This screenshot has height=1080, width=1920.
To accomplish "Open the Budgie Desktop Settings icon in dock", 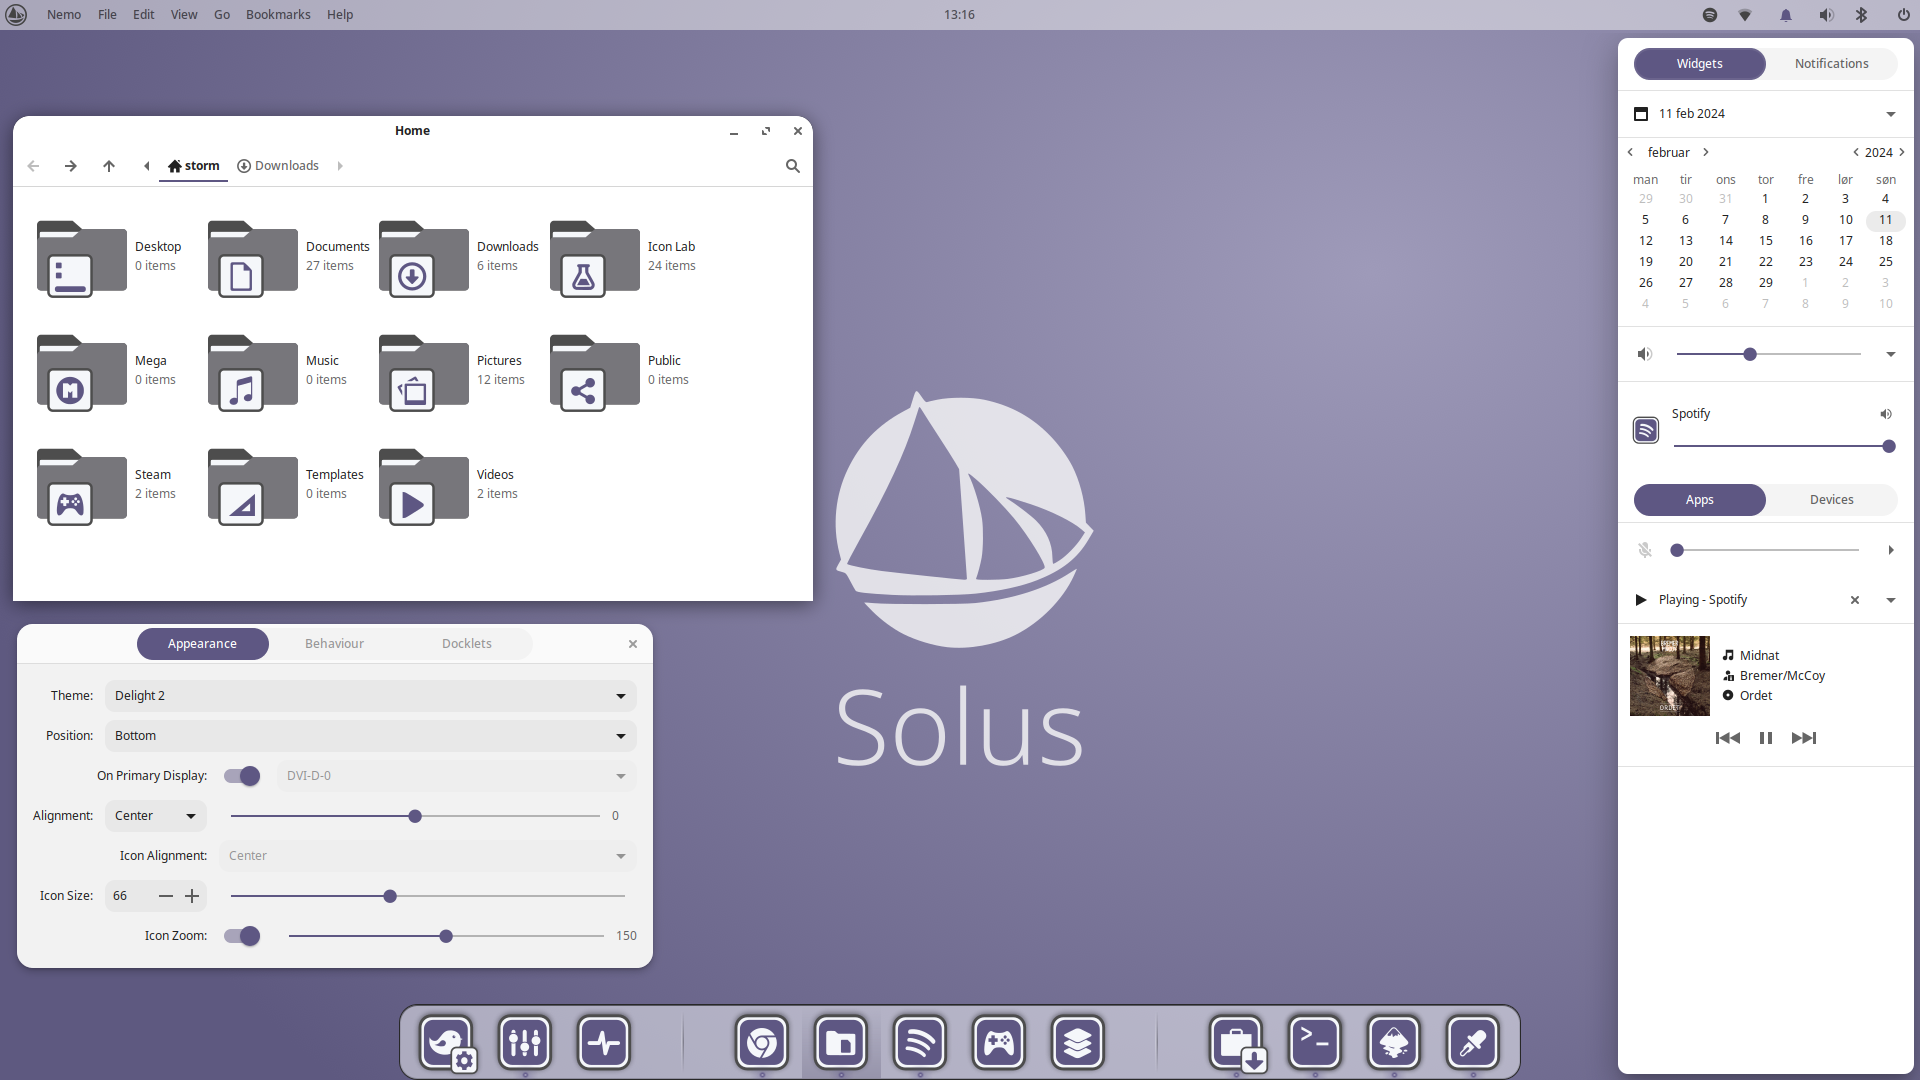I will coord(447,1042).
